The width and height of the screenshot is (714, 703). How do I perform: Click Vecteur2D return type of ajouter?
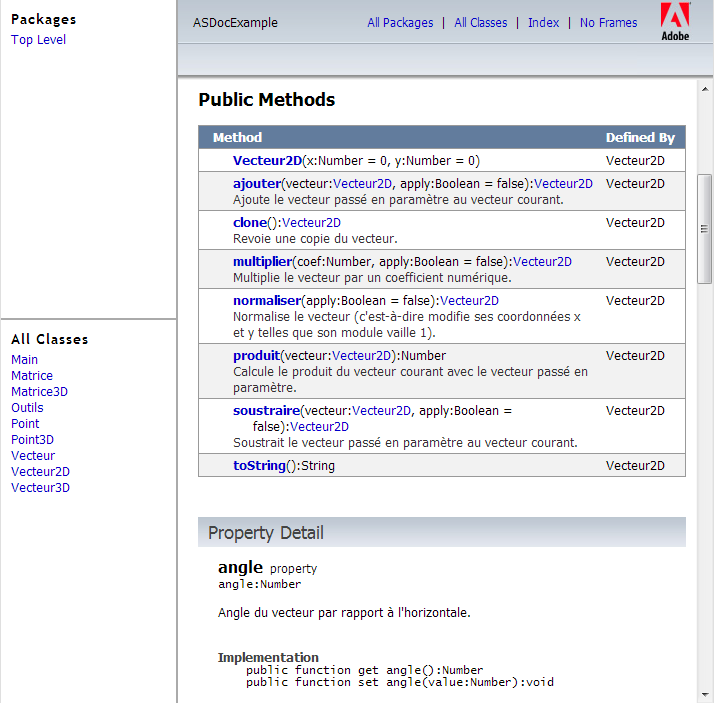pyautogui.click(x=563, y=183)
